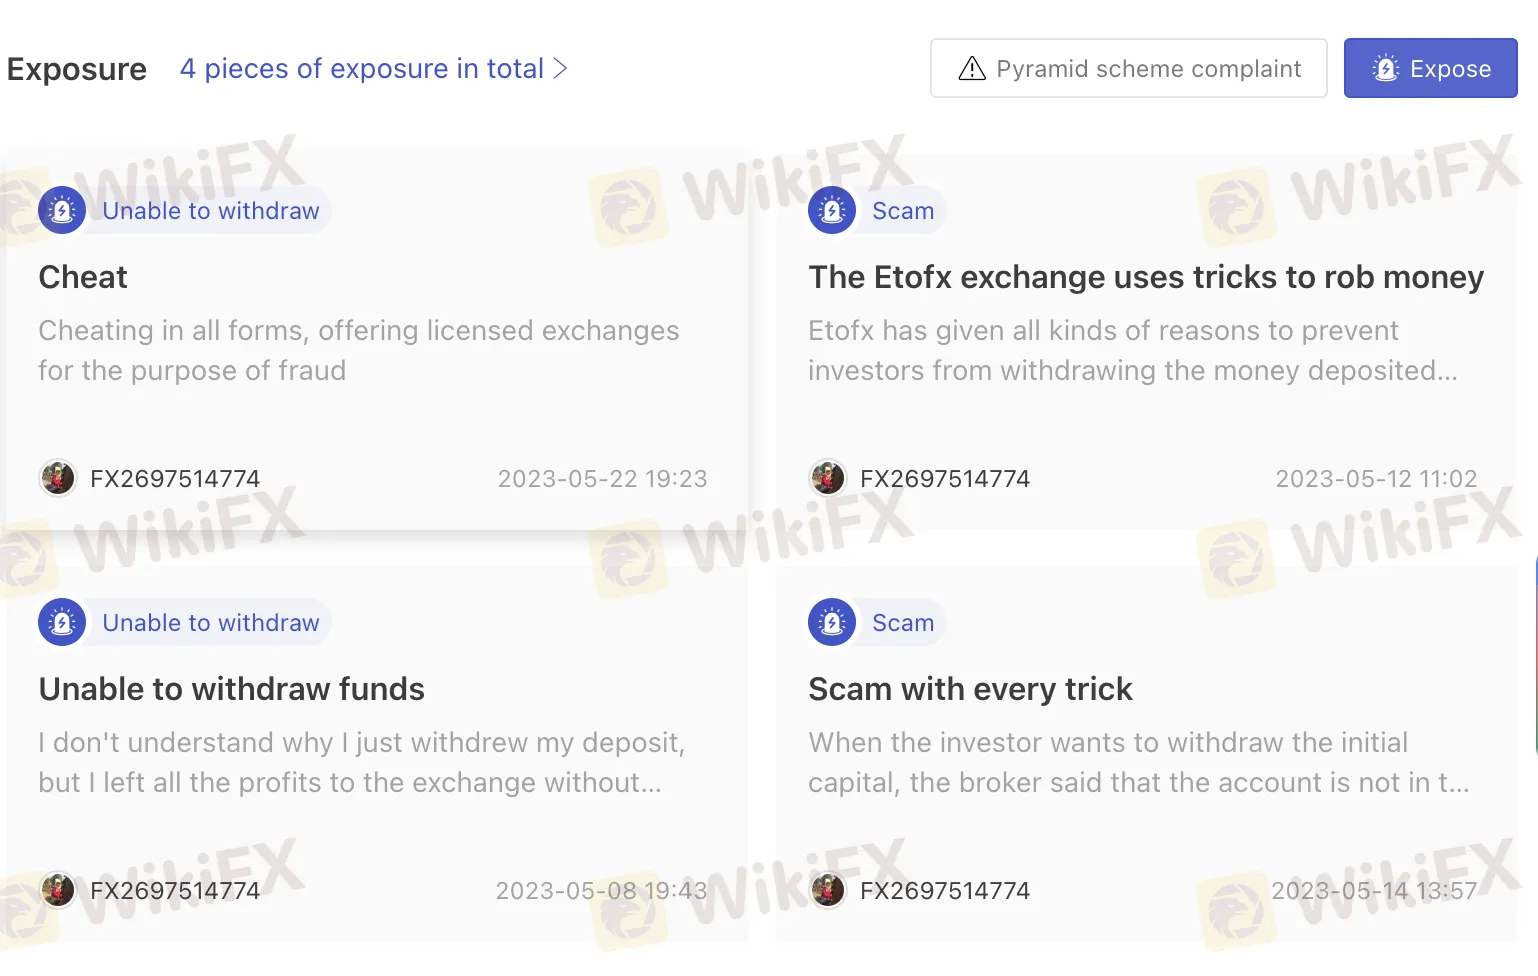Click the siren icon on the Scam with every trick card

(831, 622)
